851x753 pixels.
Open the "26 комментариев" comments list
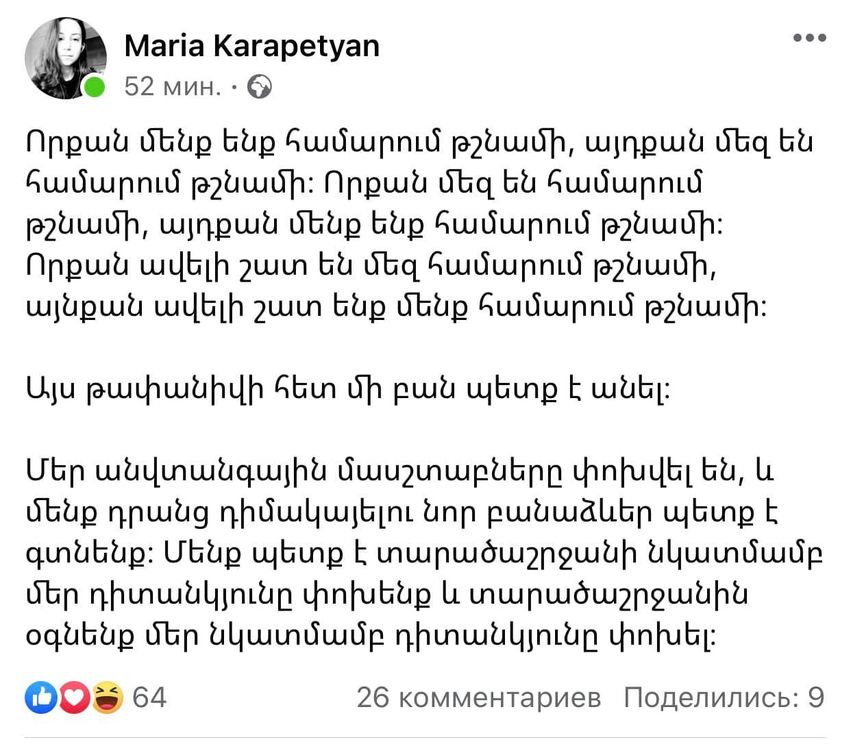tap(478, 697)
